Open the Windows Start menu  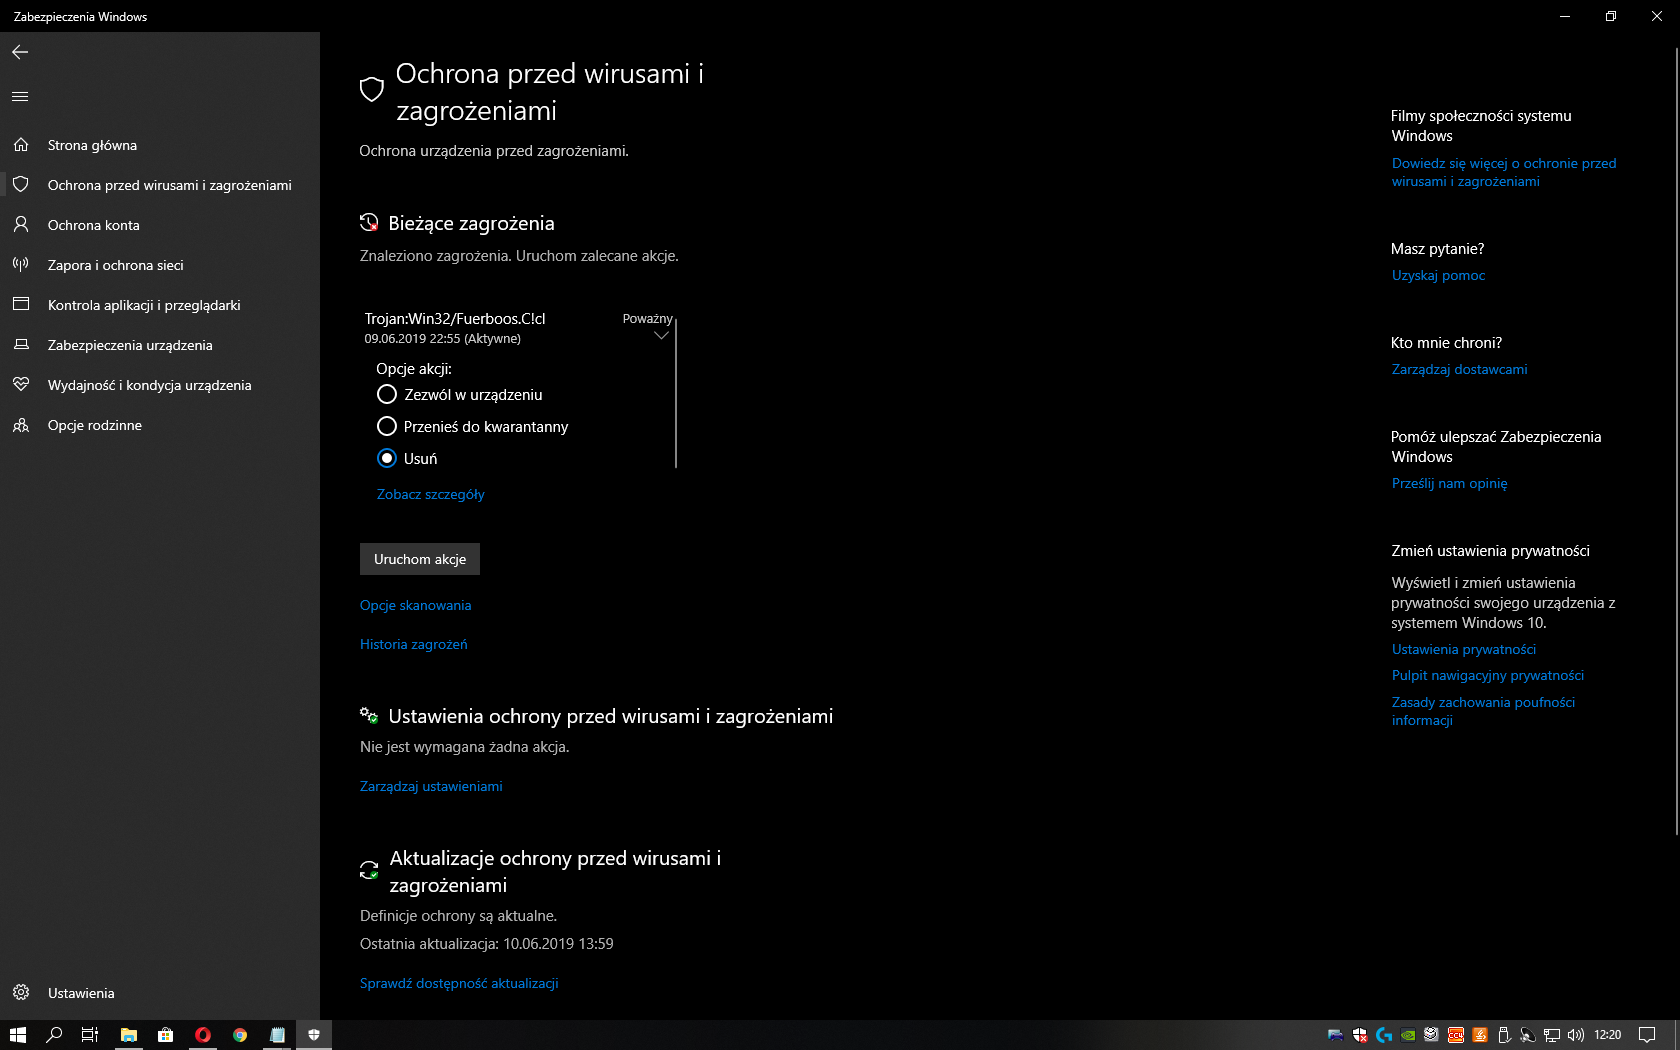[x=18, y=1035]
